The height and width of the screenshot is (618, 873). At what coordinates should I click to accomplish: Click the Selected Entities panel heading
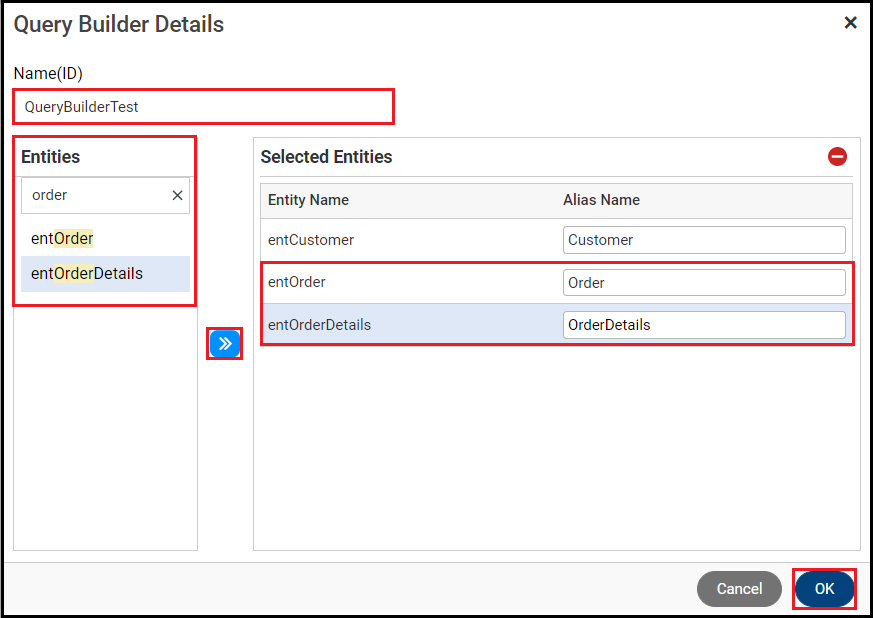click(326, 157)
